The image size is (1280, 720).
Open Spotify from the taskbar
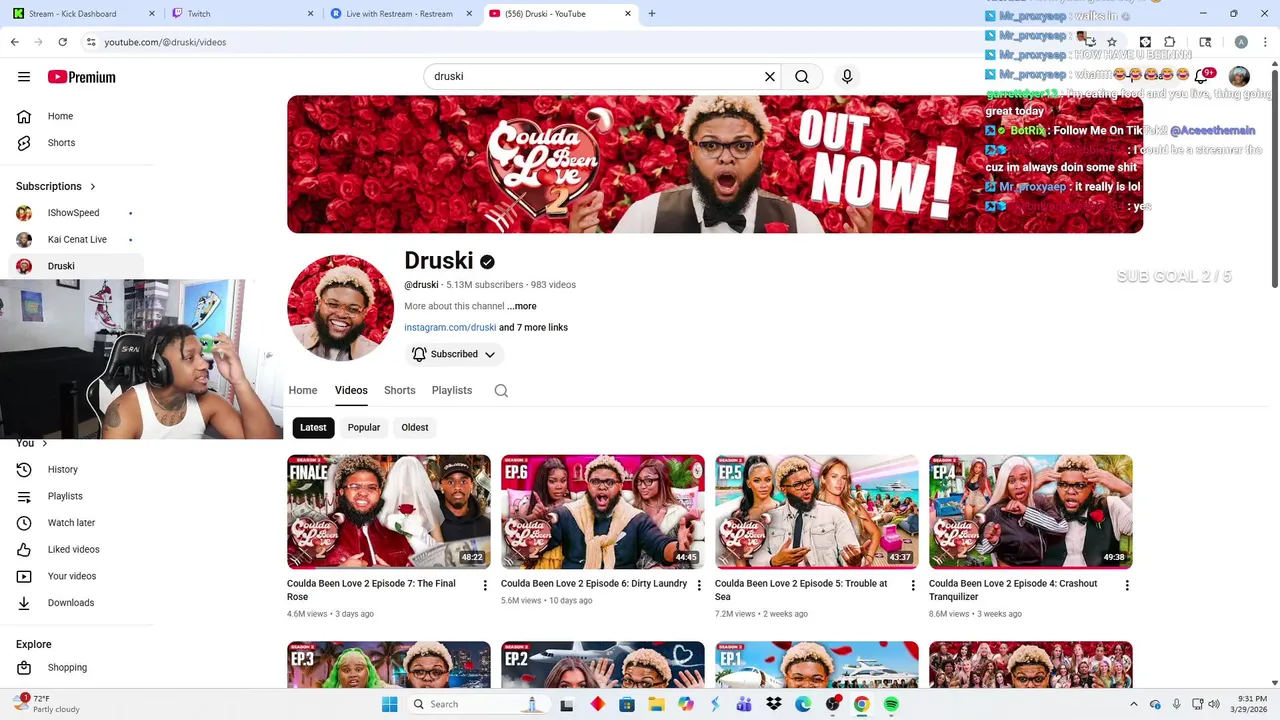[891, 704]
